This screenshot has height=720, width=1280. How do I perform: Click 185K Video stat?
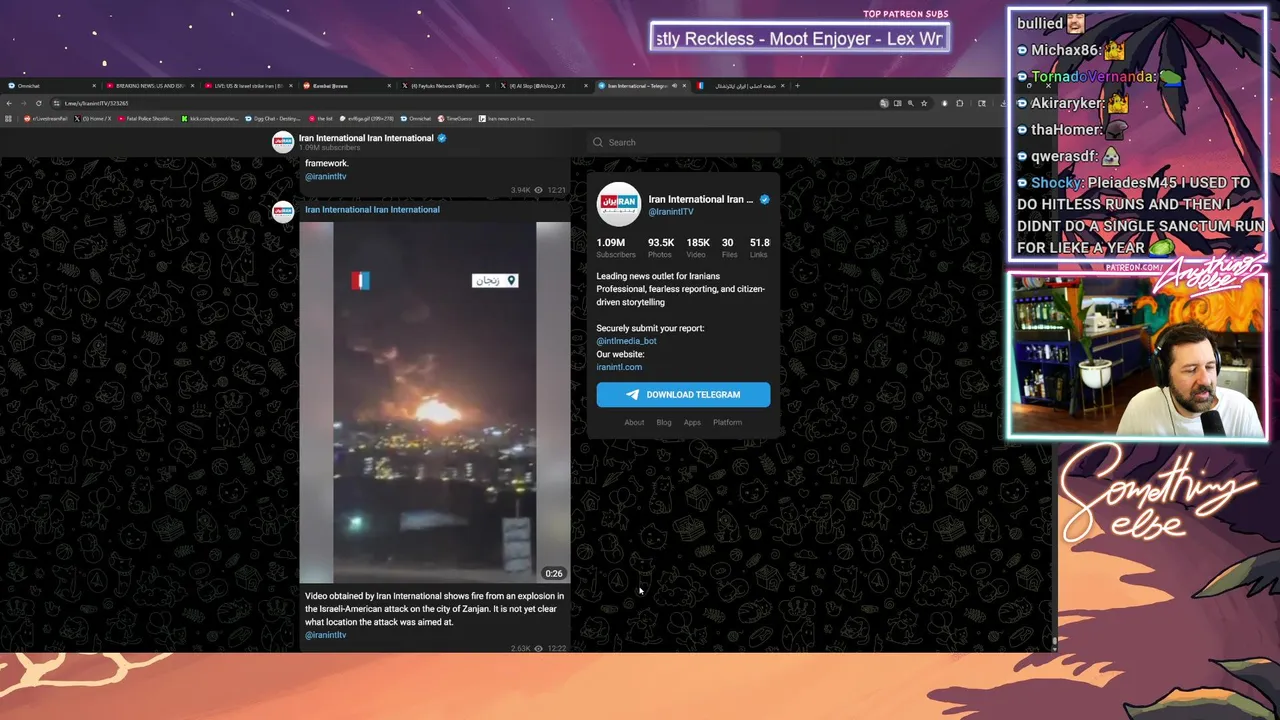tap(698, 248)
